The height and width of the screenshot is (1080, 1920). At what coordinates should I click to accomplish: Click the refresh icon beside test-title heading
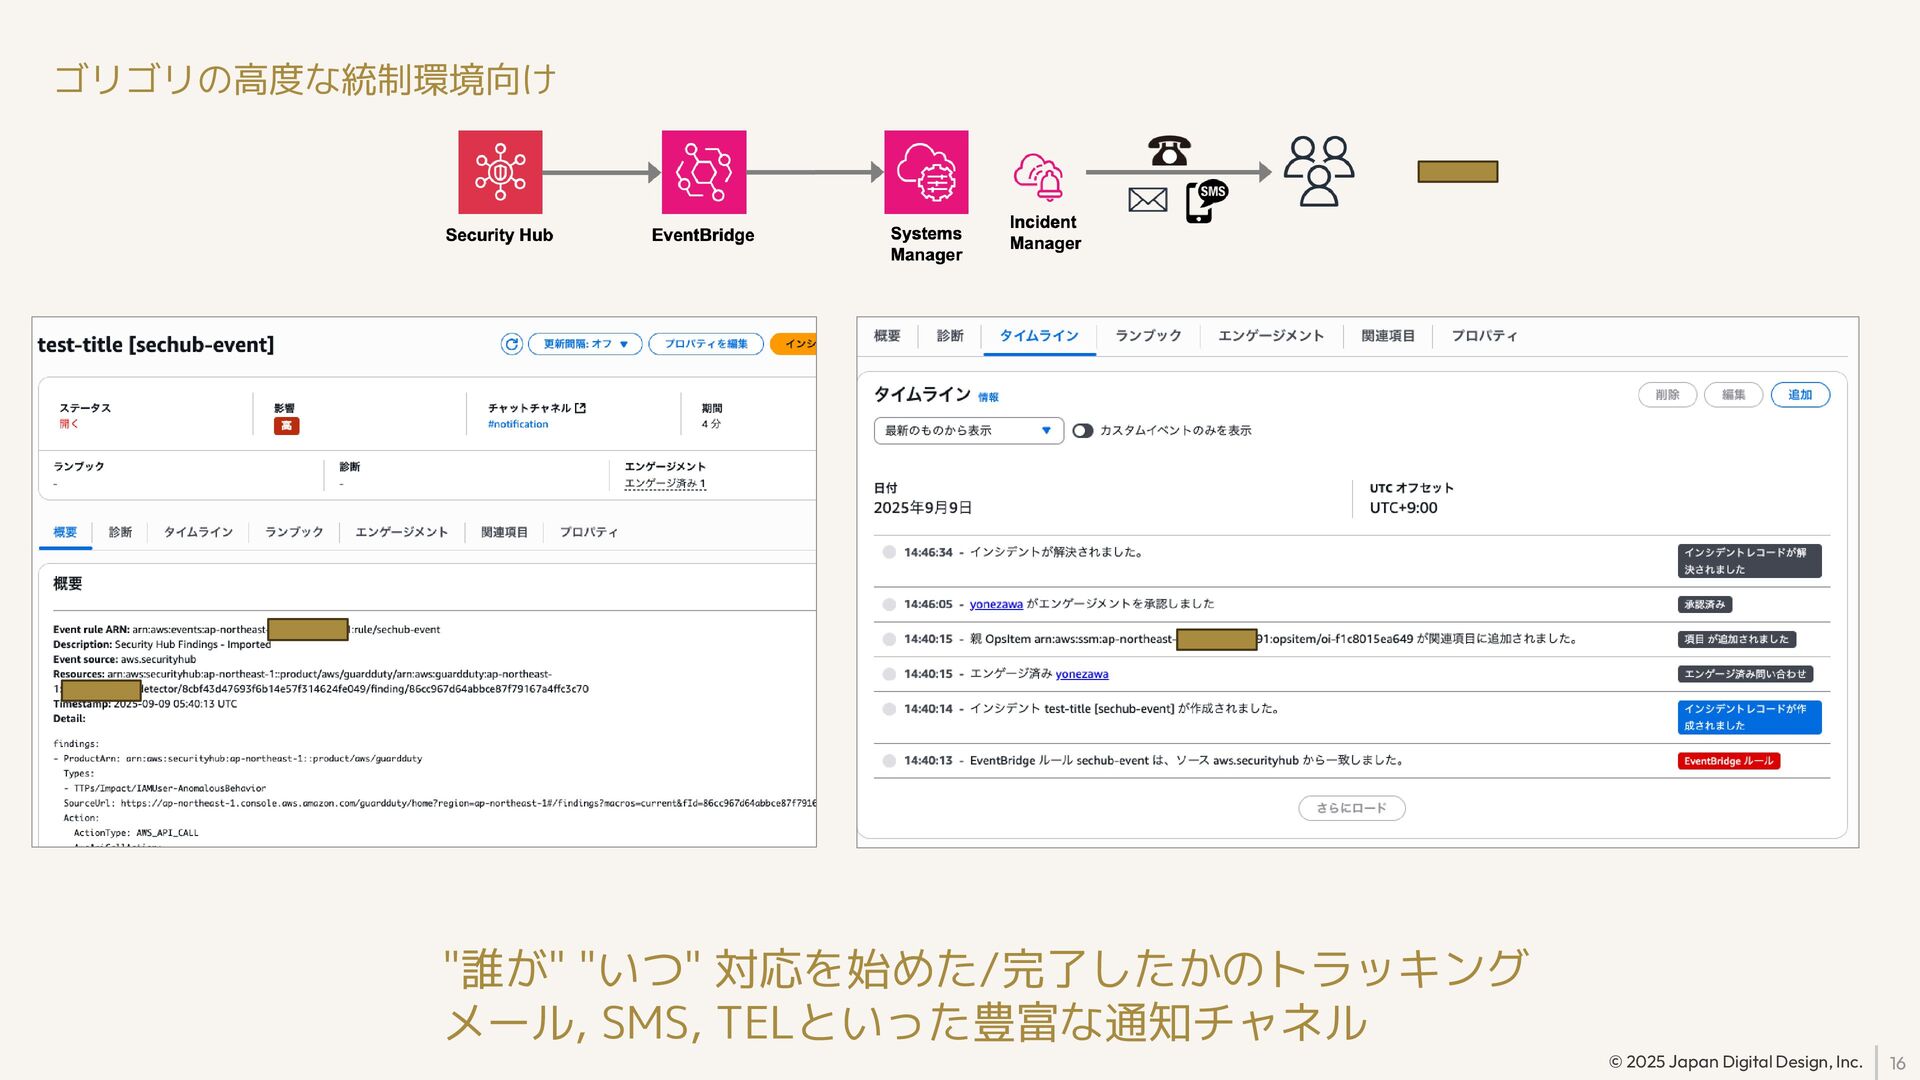(511, 344)
